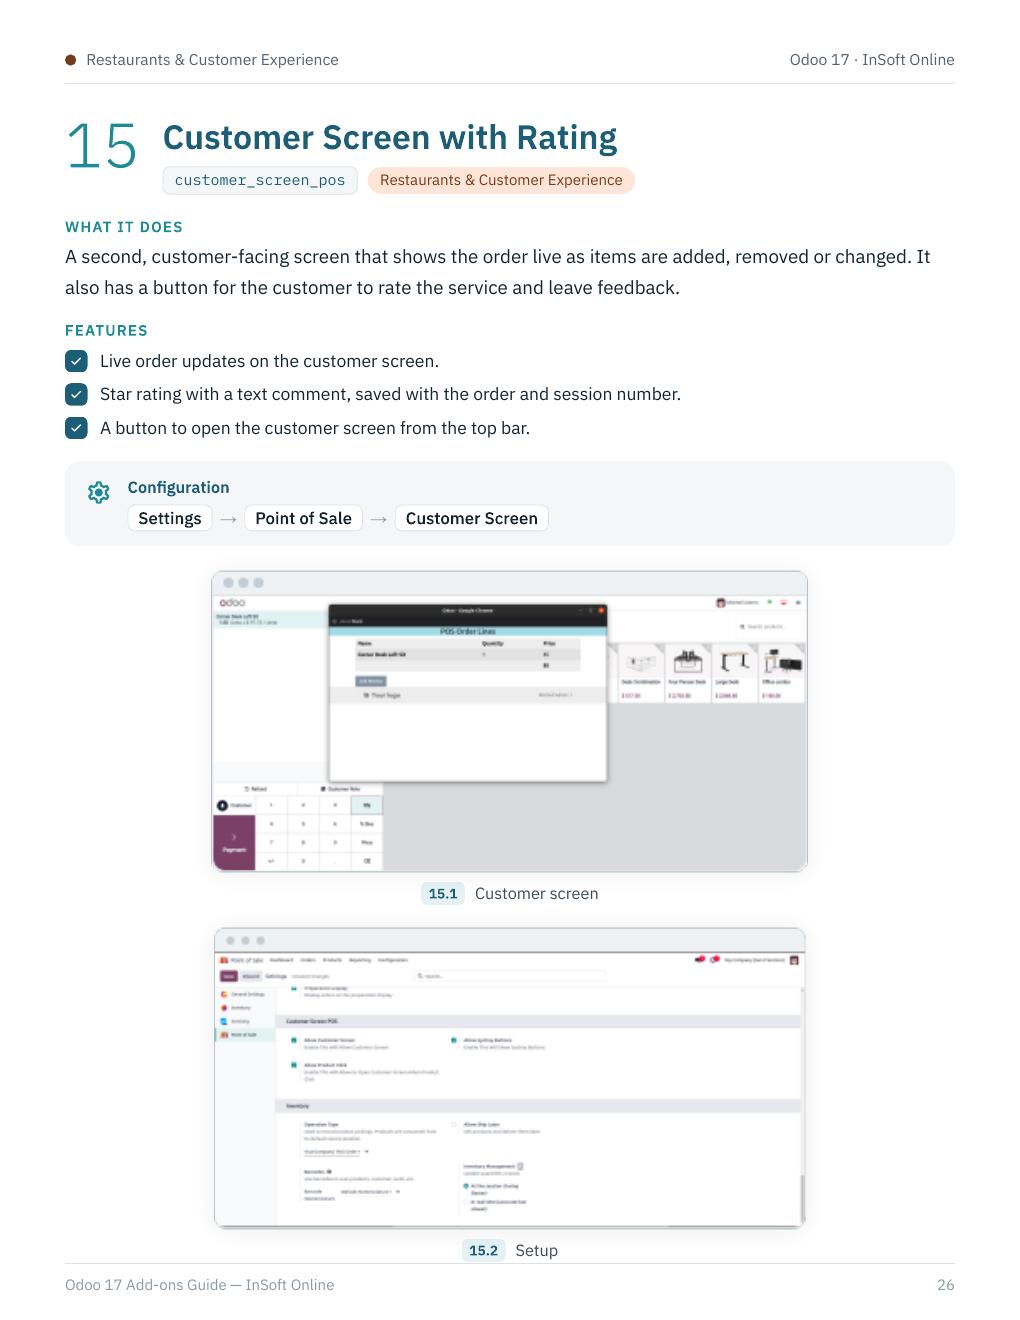This screenshot has height=1320, width=1020.
Task: Toggle the Allow Ship Later checkbox
Action: point(453,1125)
